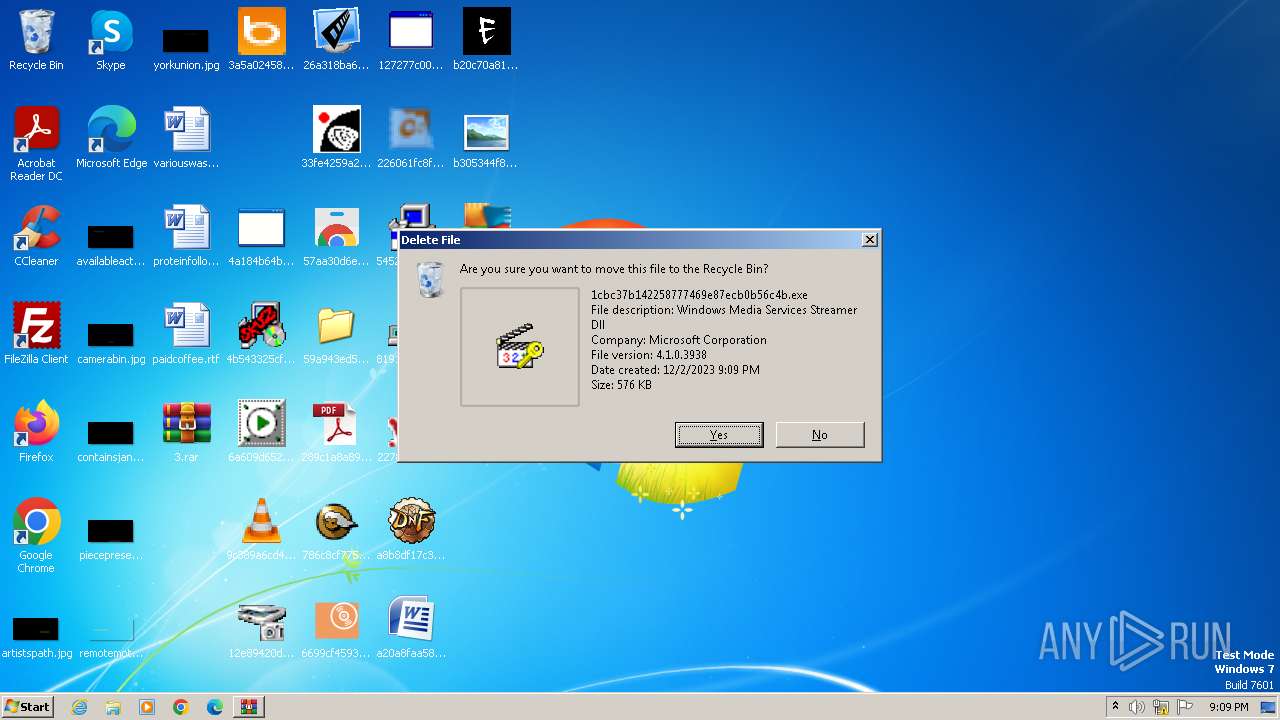Select 289c1a8a89 PDF file icon

coord(336,432)
